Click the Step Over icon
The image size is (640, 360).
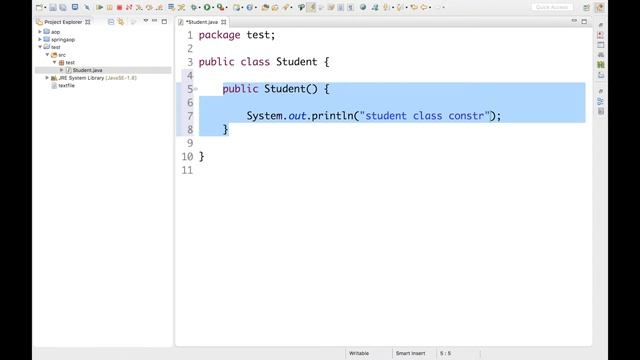click(x=149, y=7)
